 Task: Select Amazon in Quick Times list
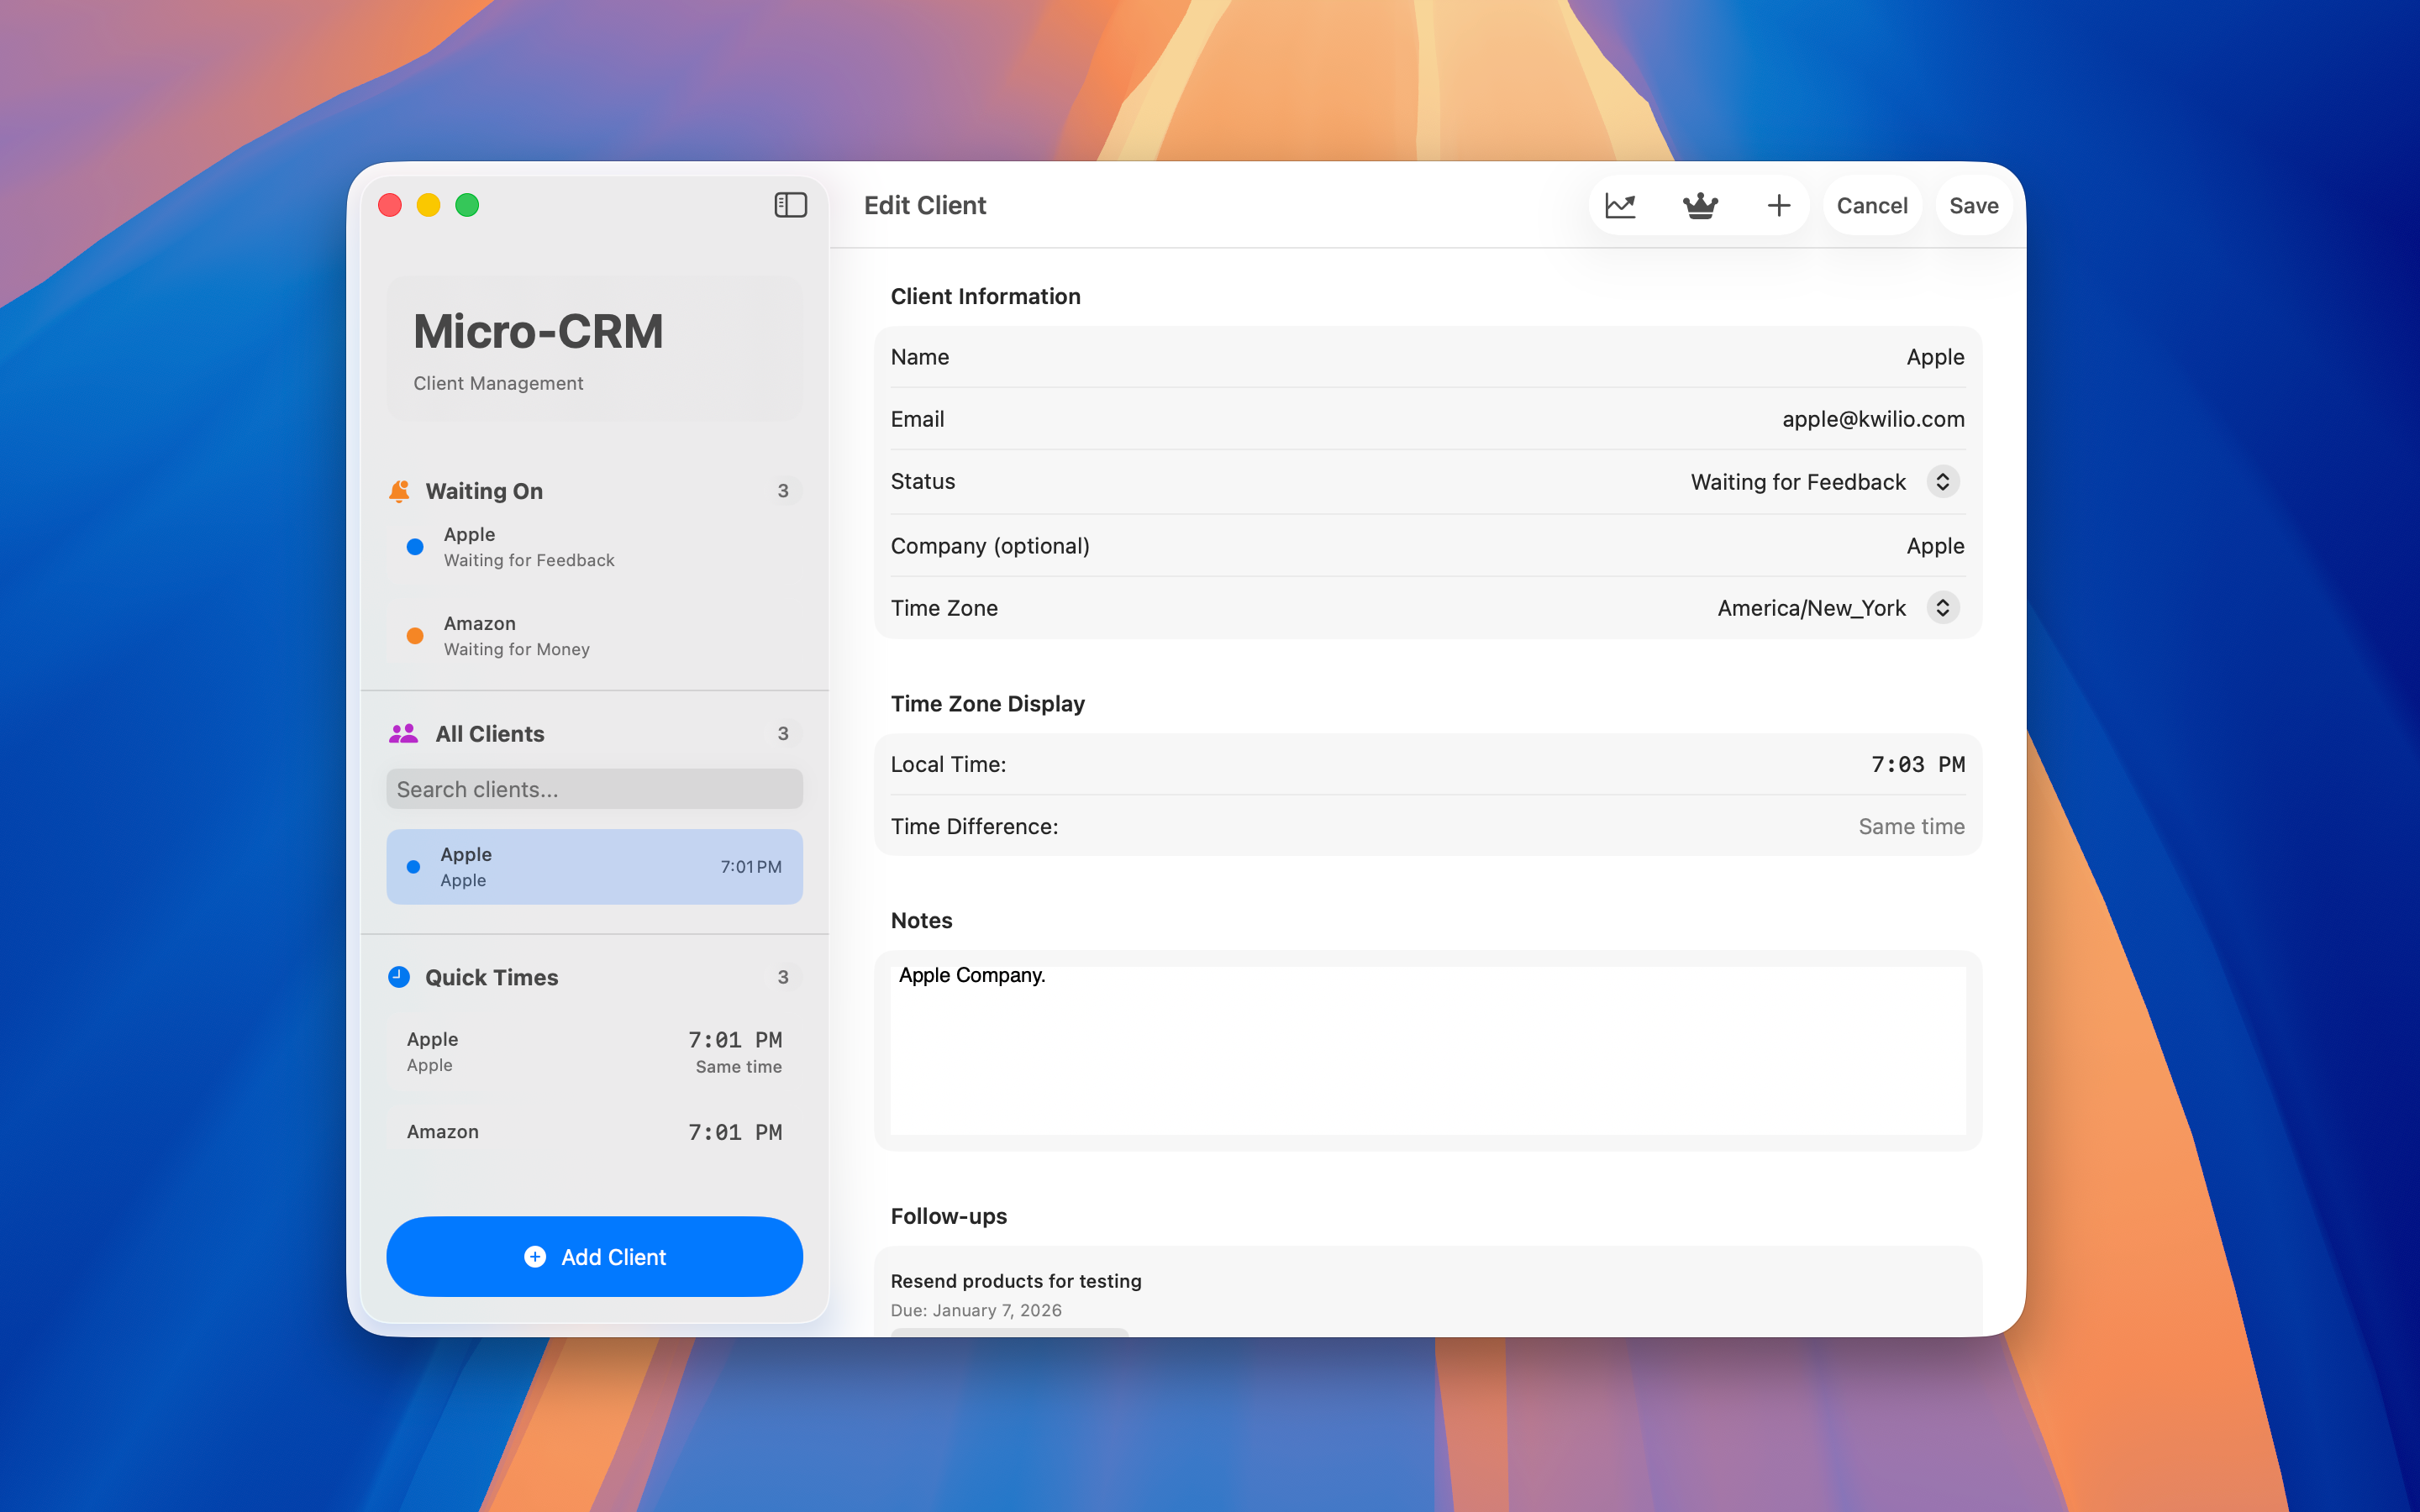click(594, 1132)
